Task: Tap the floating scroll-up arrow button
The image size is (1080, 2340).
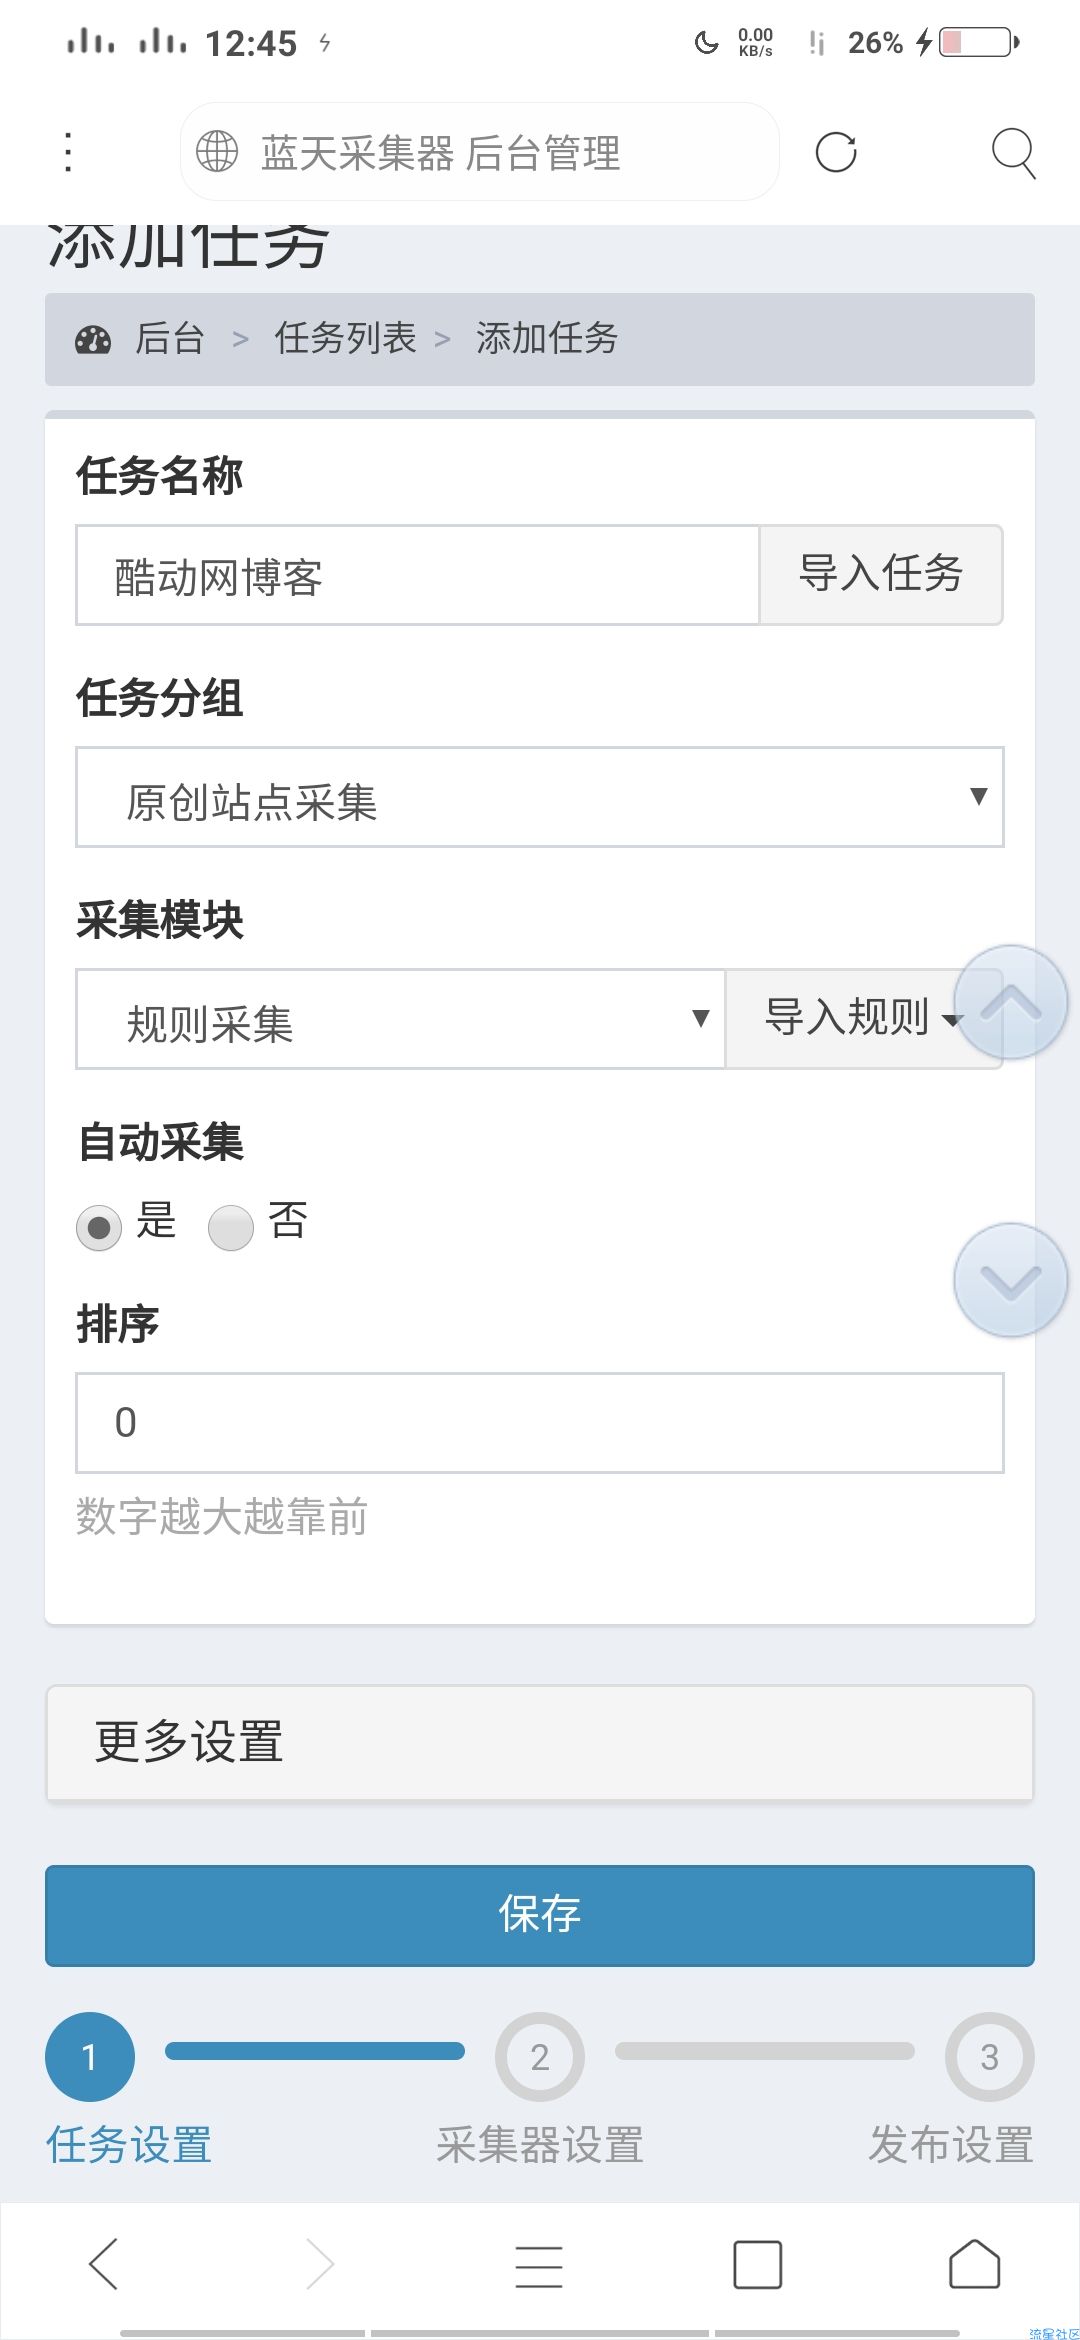Action: point(1010,1002)
